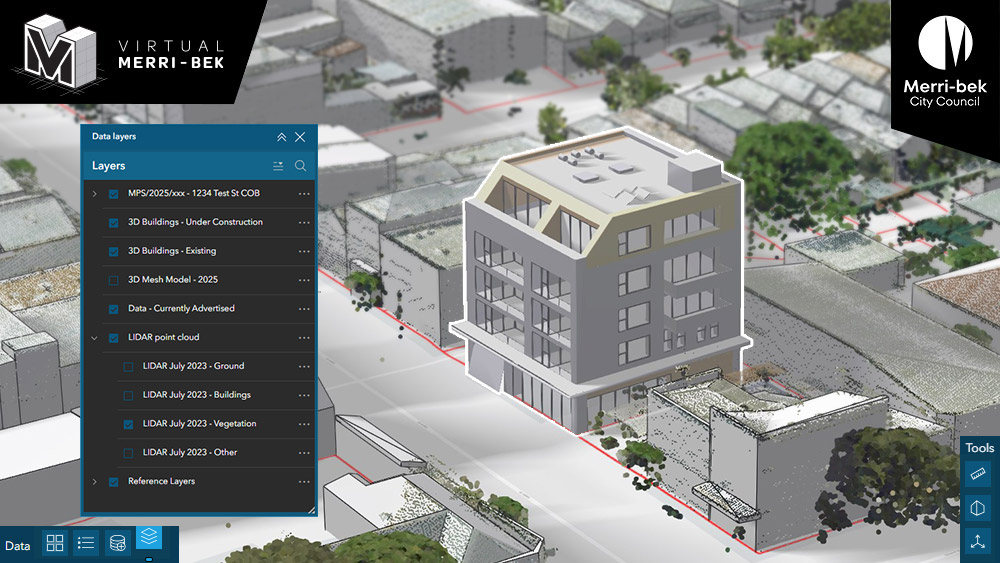Viewport: 1000px width, 563px height.
Task: Turn off 3D Buildings - Existing checkbox
Action: click(114, 251)
